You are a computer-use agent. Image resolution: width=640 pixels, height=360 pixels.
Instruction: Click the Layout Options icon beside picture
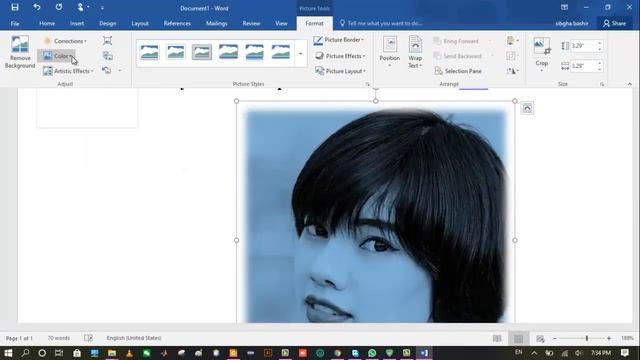[x=527, y=108]
